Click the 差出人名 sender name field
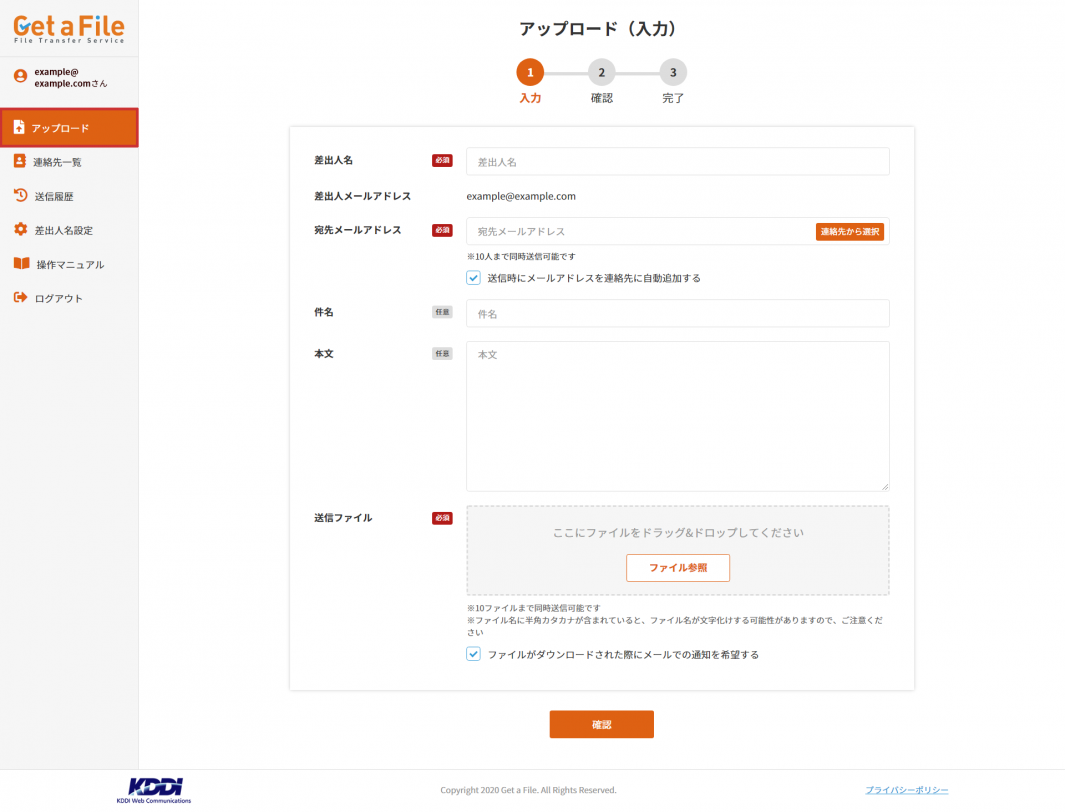 tap(677, 161)
